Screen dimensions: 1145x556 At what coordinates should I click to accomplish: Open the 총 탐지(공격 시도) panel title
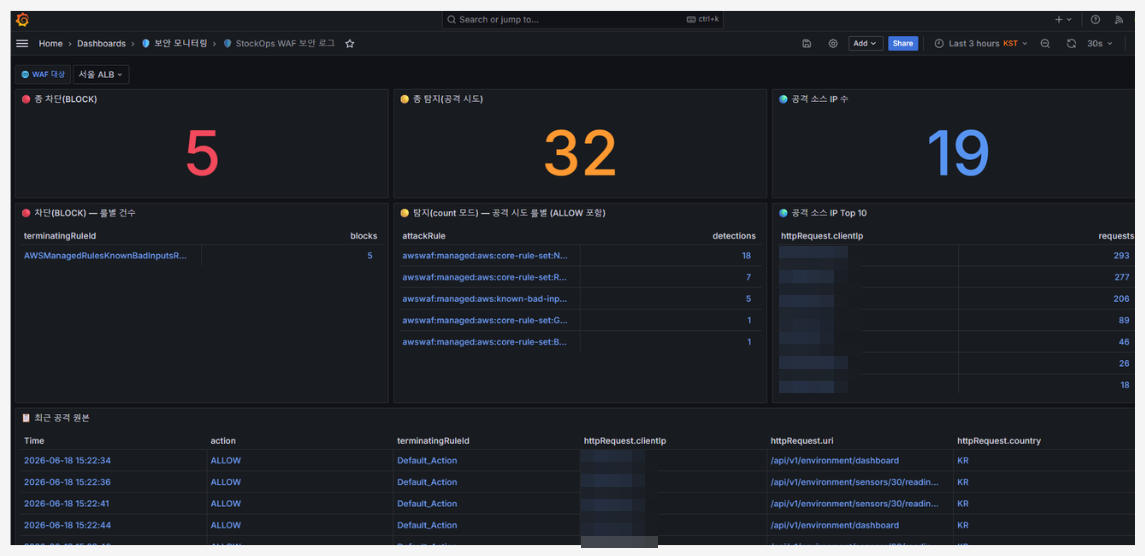point(448,99)
